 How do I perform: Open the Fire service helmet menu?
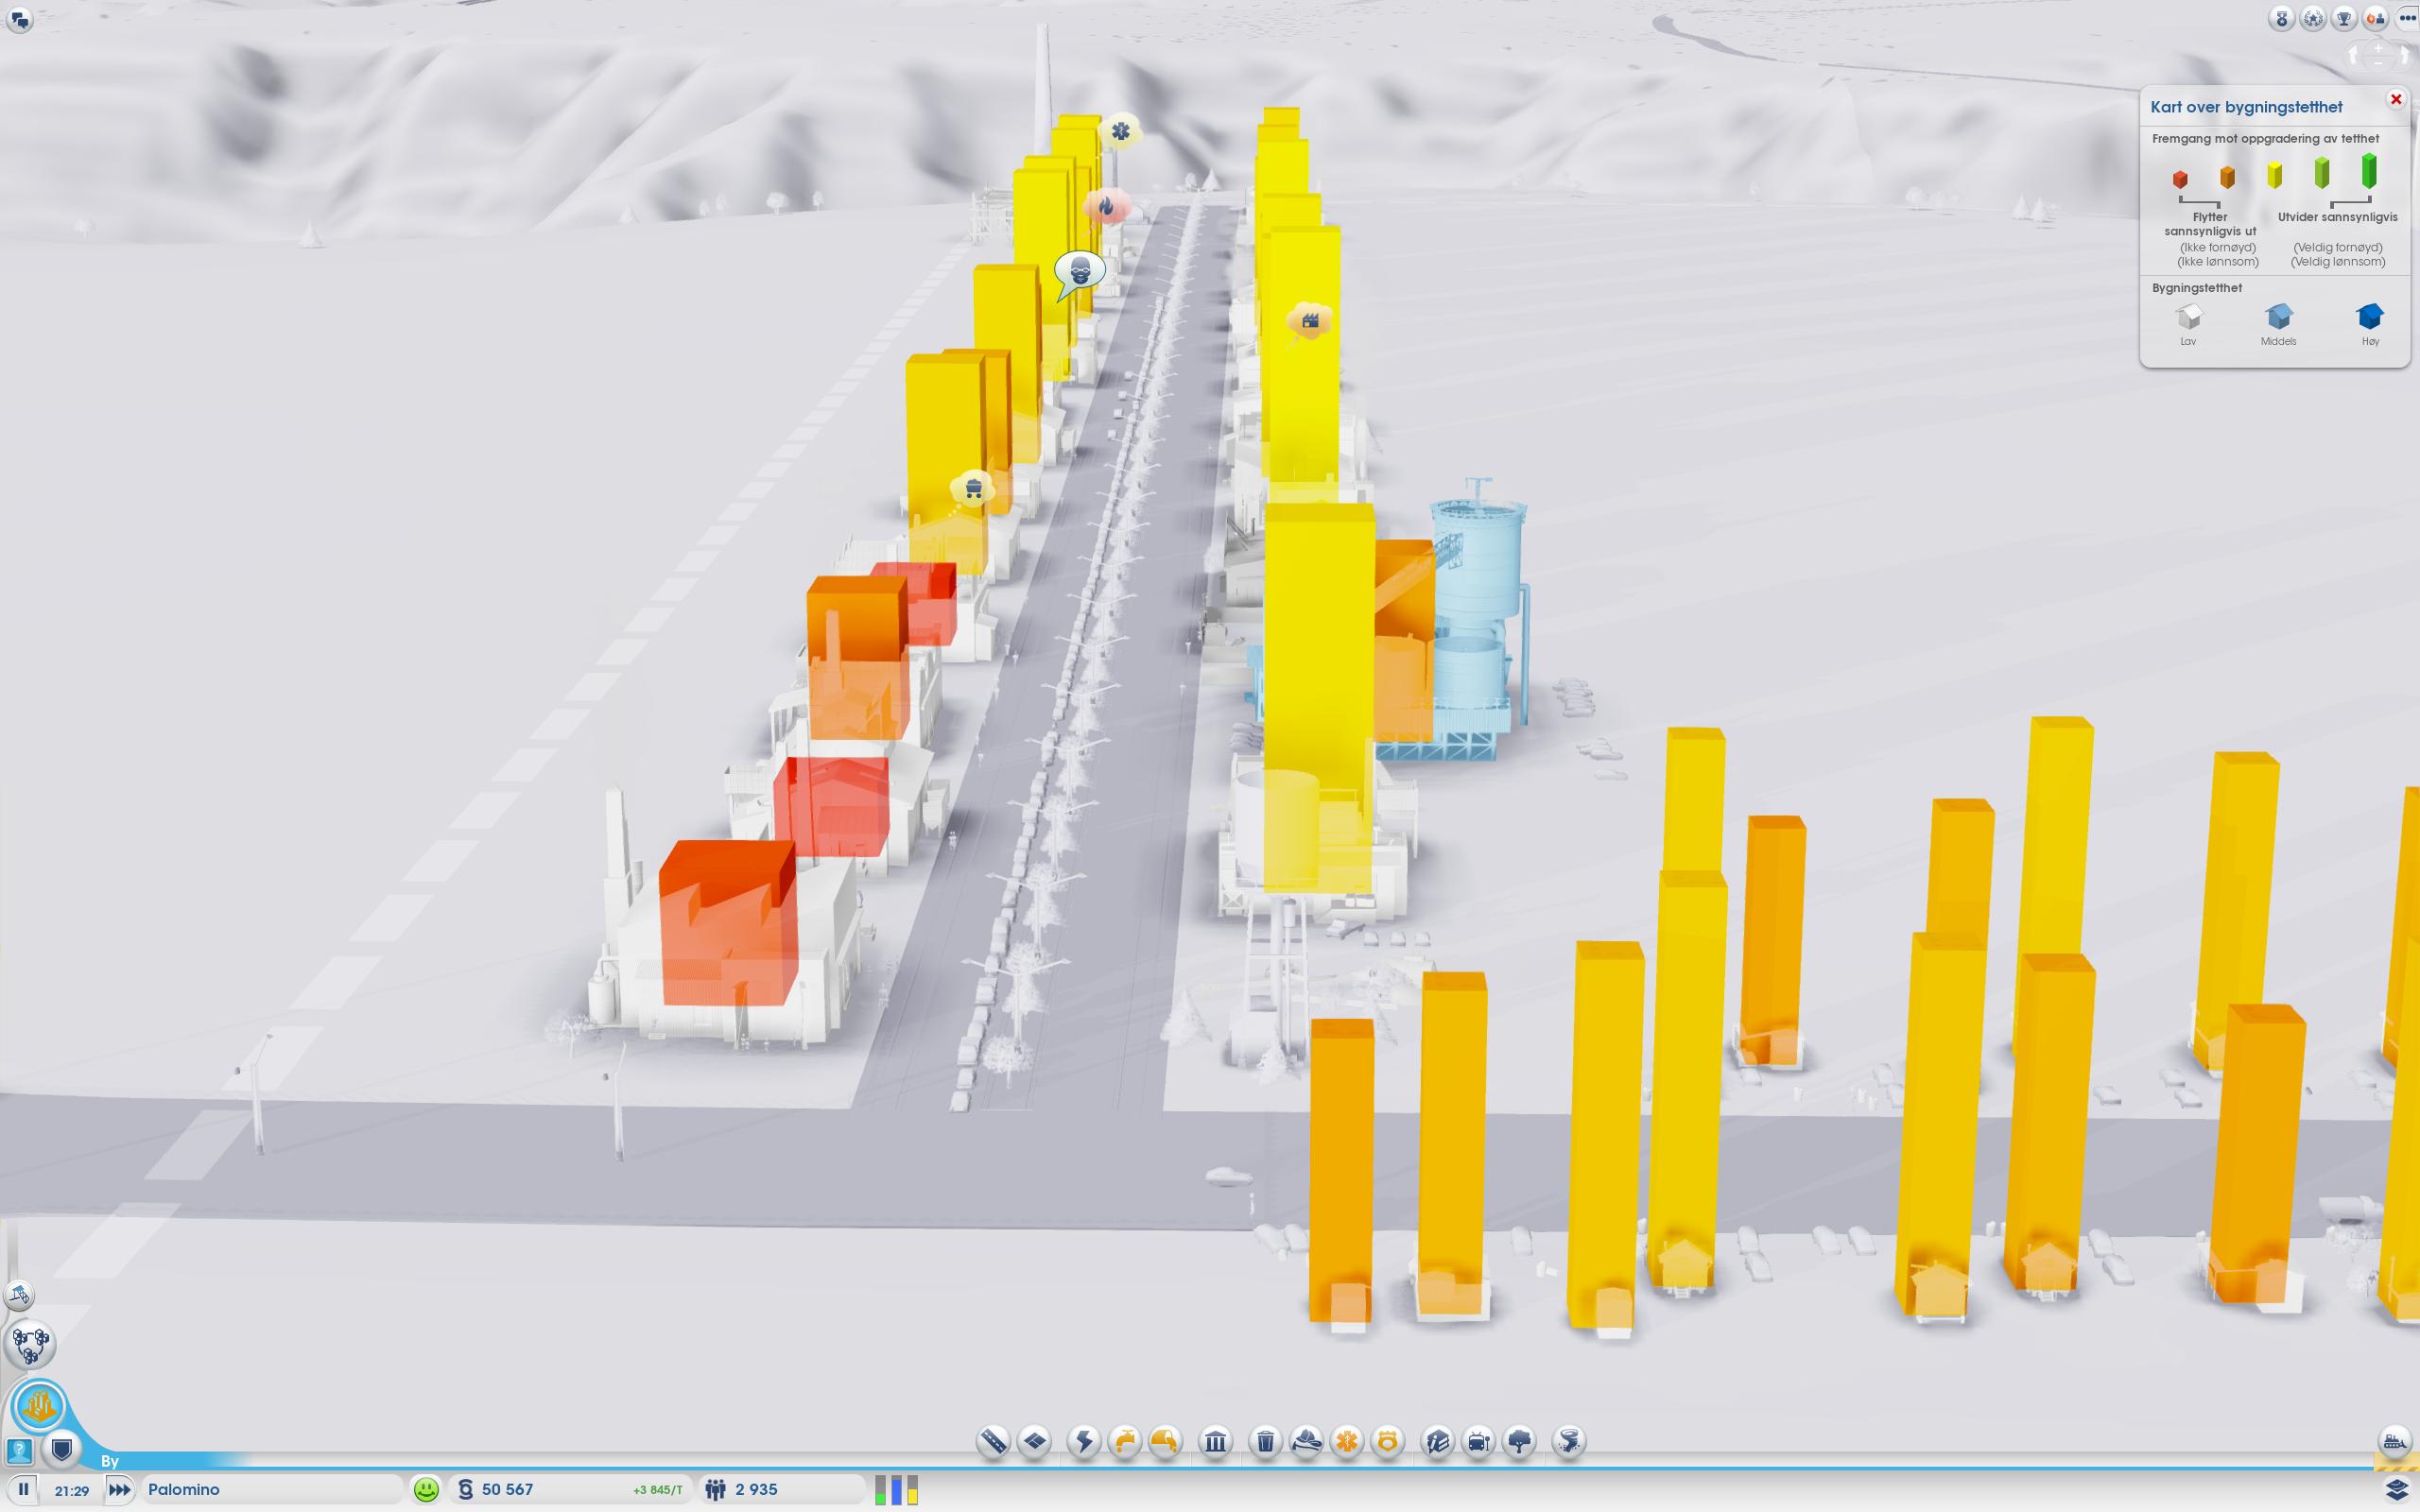click(x=1306, y=1441)
